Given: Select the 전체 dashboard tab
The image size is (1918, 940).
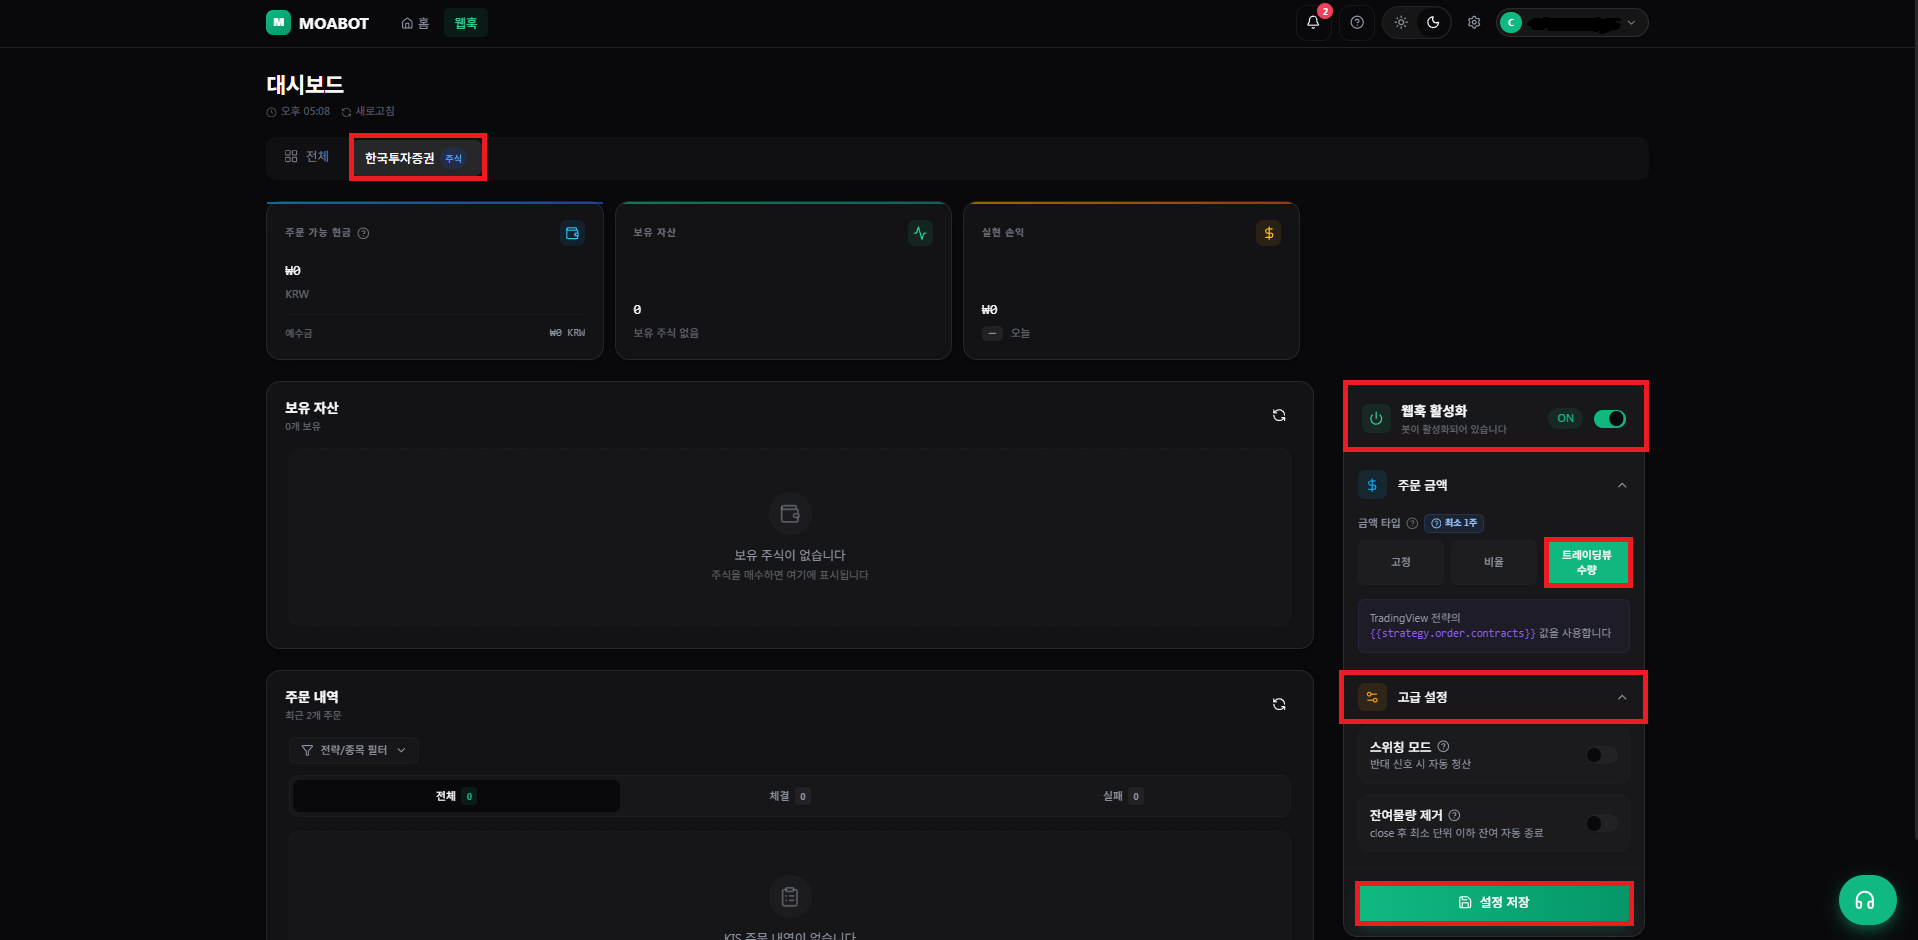Looking at the screenshot, I should pos(307,157).
